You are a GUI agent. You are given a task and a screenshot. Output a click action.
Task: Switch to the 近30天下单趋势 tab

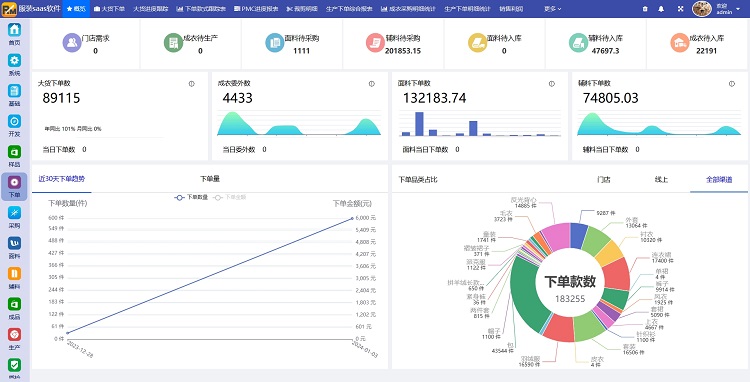[x=61, y=179]
